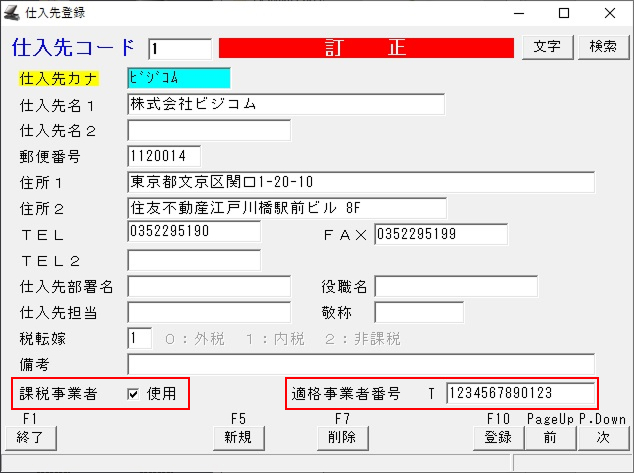
Task: Go to previous supplier with 前
Action: tap(550, 437)
